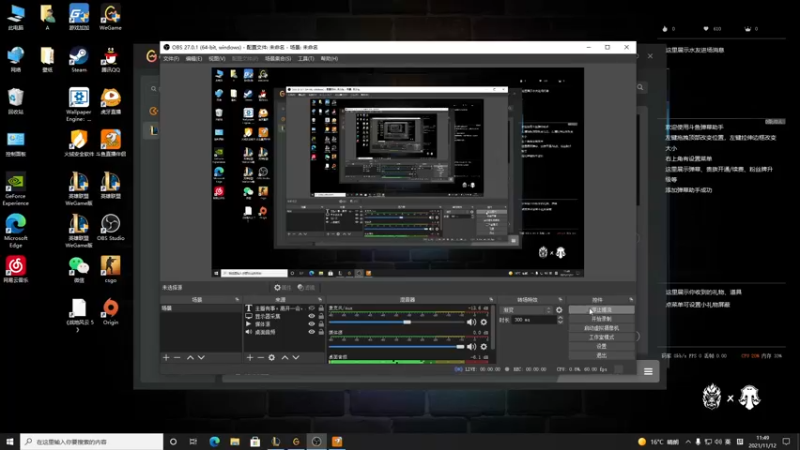Mute the 麦克风/Aux mixer track

471,322
